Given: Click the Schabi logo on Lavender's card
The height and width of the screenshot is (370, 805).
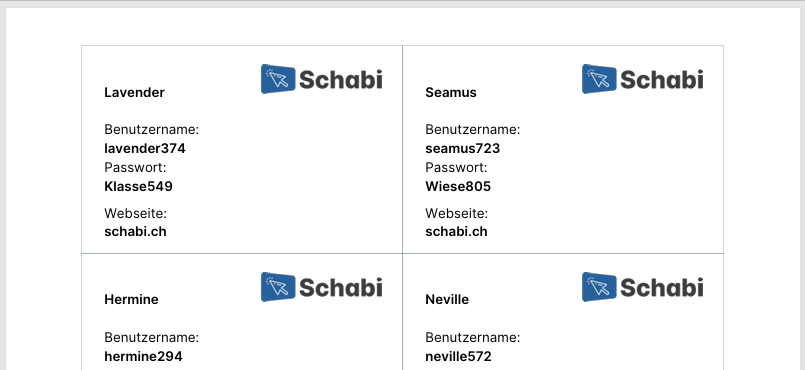Looking at the screenshot, I should (x=322, y=79).
